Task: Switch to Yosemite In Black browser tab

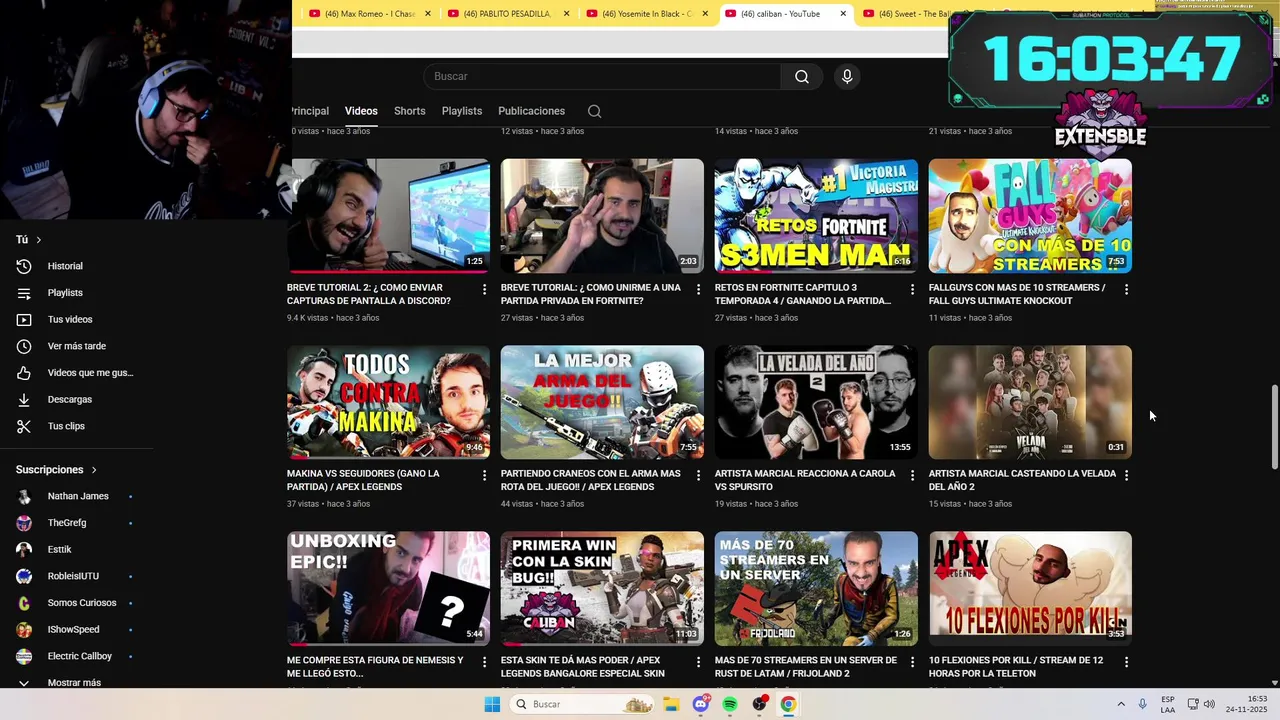Action: click(647, 14)
